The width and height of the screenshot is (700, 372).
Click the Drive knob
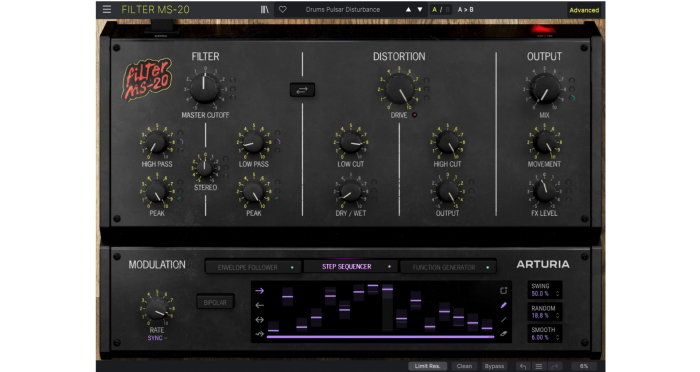click(399, 88)
